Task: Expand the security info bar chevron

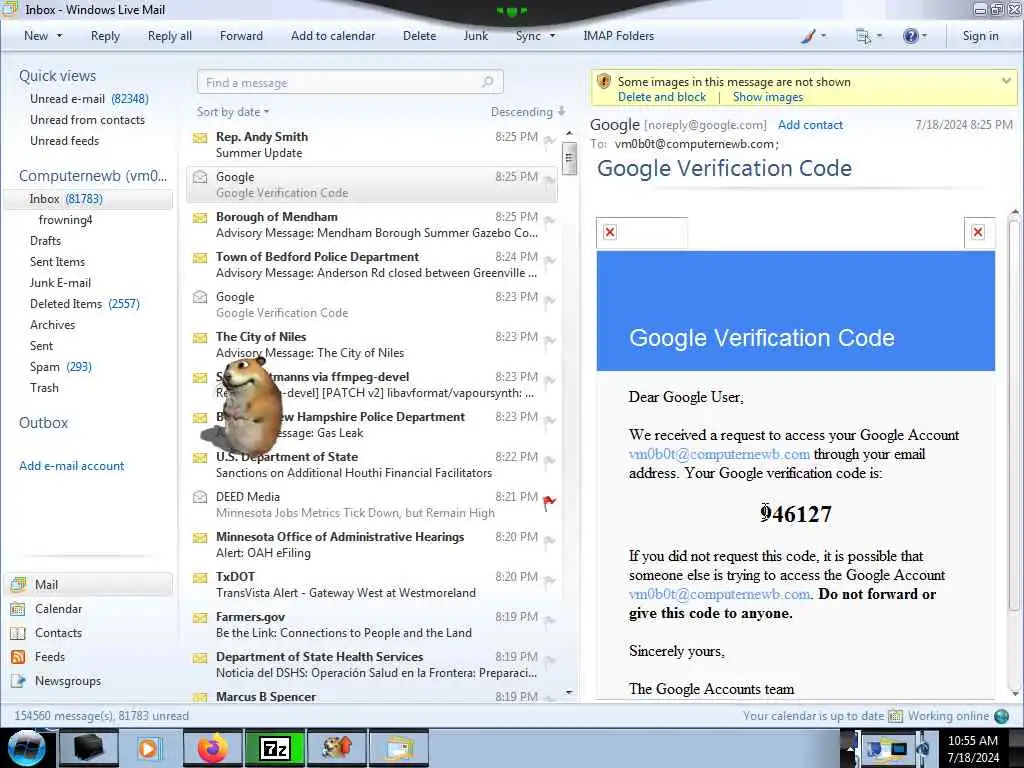Action: point(1006,81)
